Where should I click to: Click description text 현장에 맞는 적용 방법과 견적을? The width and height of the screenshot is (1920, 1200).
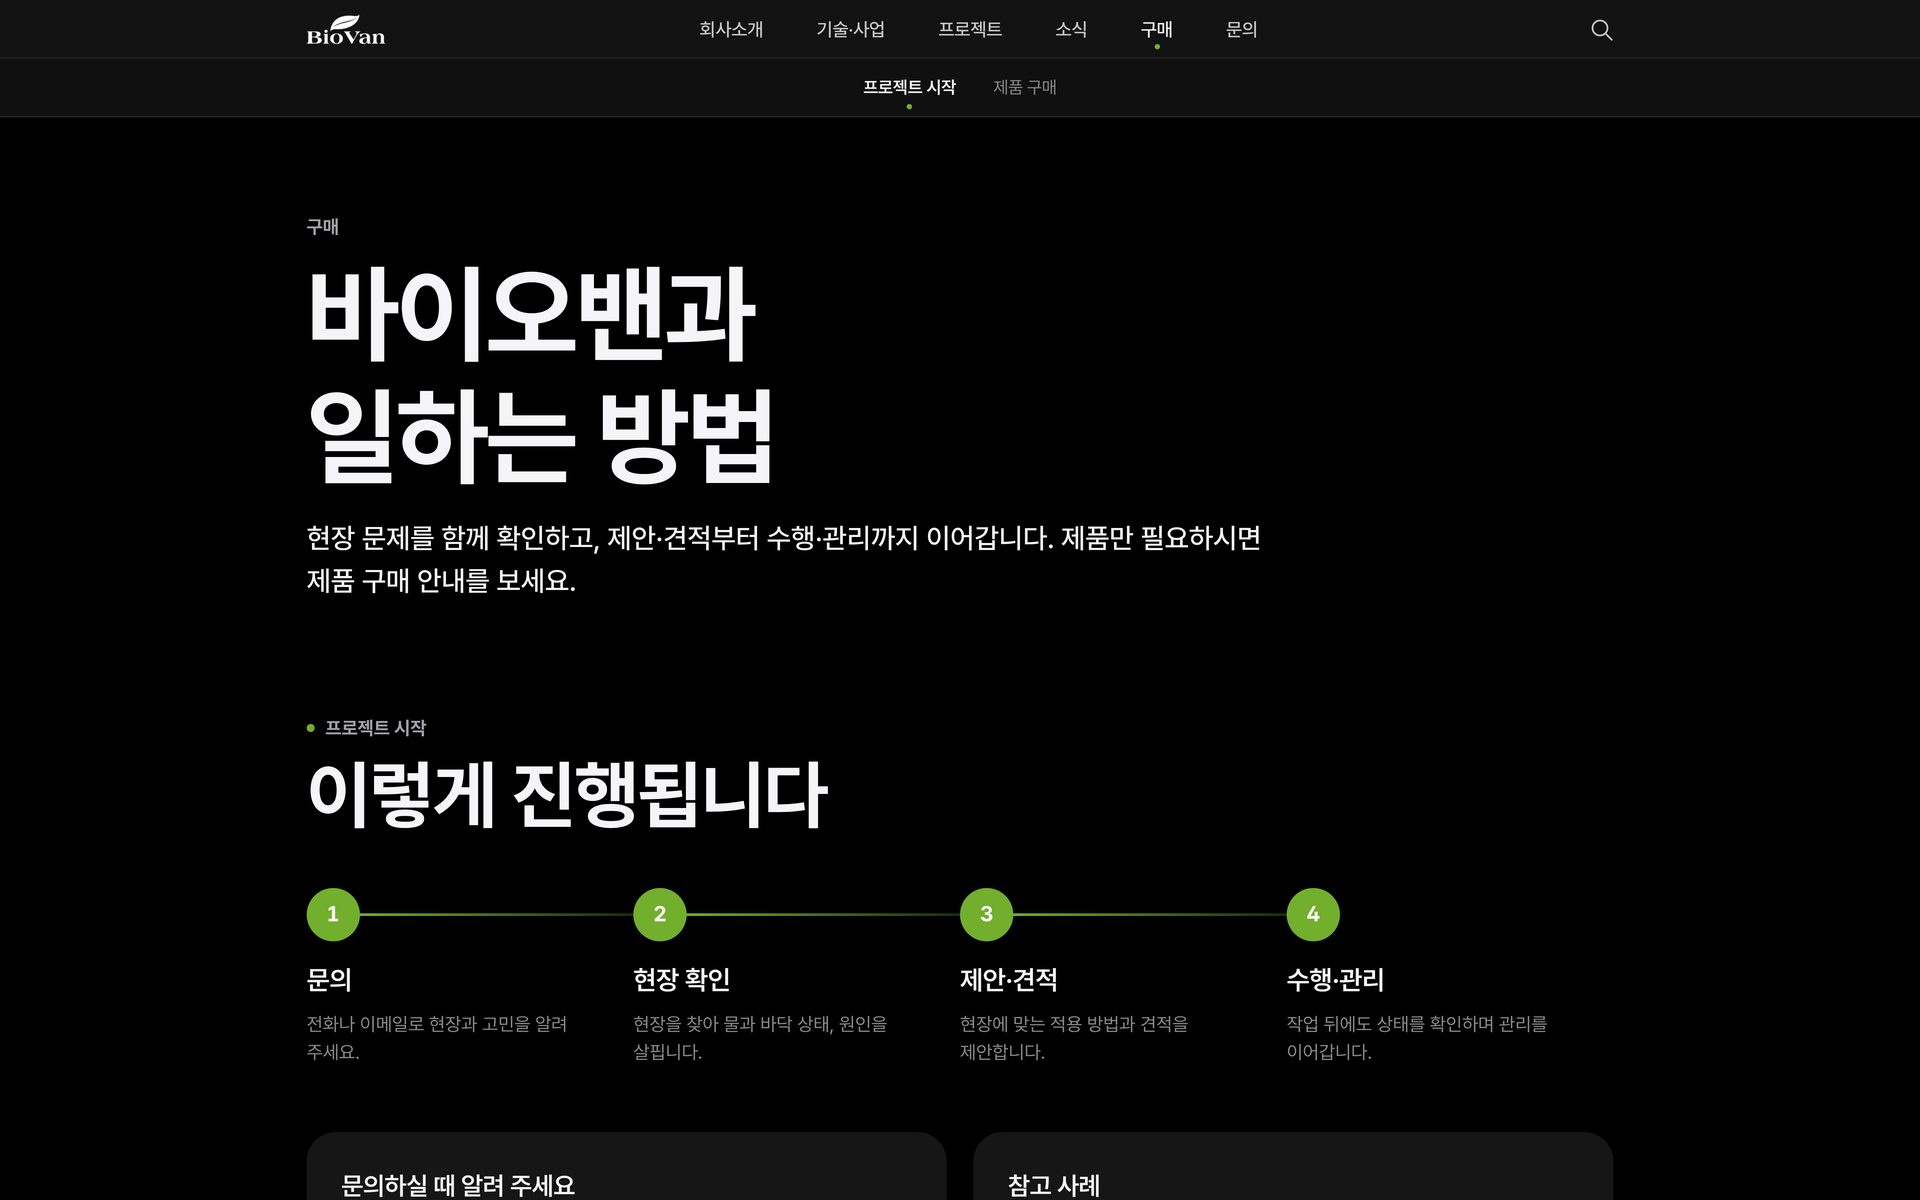point(1074,1038)
